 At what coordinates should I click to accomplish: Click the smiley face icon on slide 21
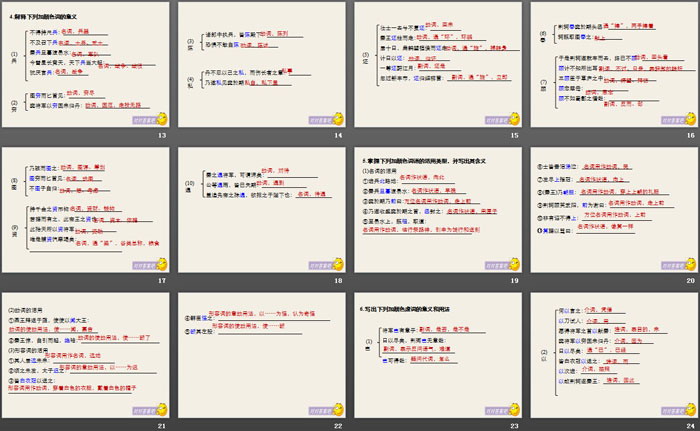(x=162, y=410)
